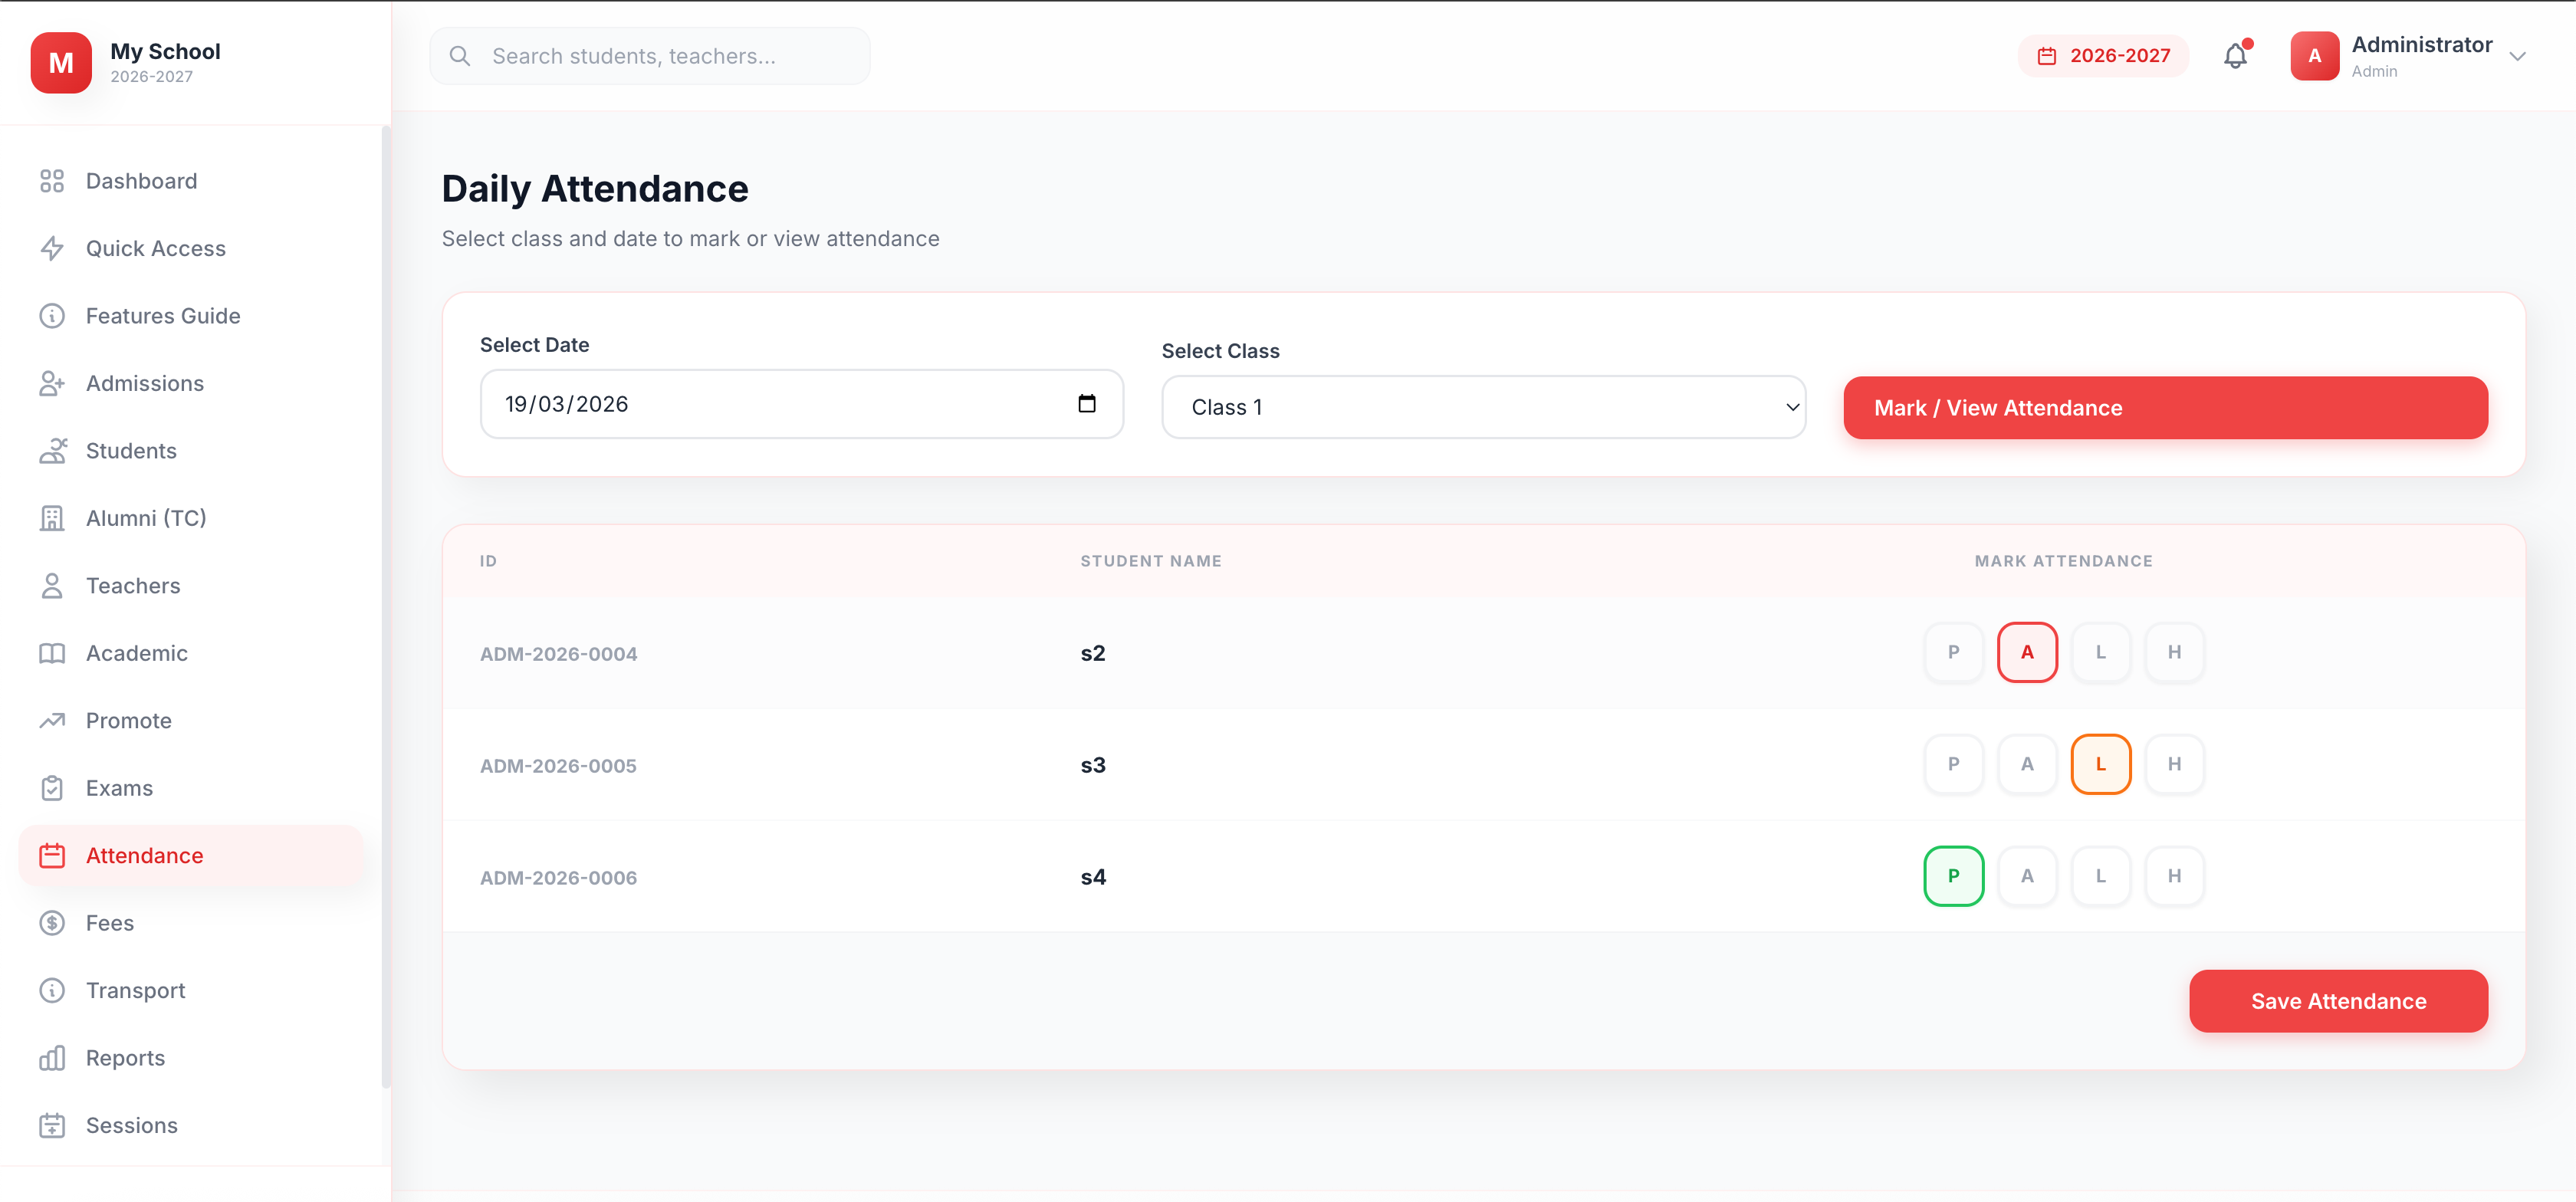Image resolution: width=2576 pixels, height=1202 pixels.
Task: Expand the Administrator account menu chevron
Action: tap(2518, 56)
